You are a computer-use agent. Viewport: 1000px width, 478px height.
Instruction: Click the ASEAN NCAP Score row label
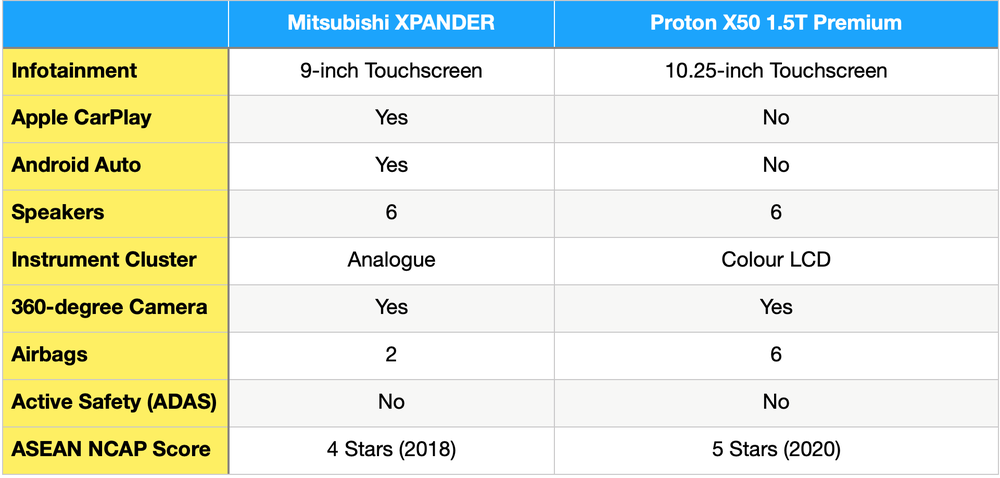(111, 449)
